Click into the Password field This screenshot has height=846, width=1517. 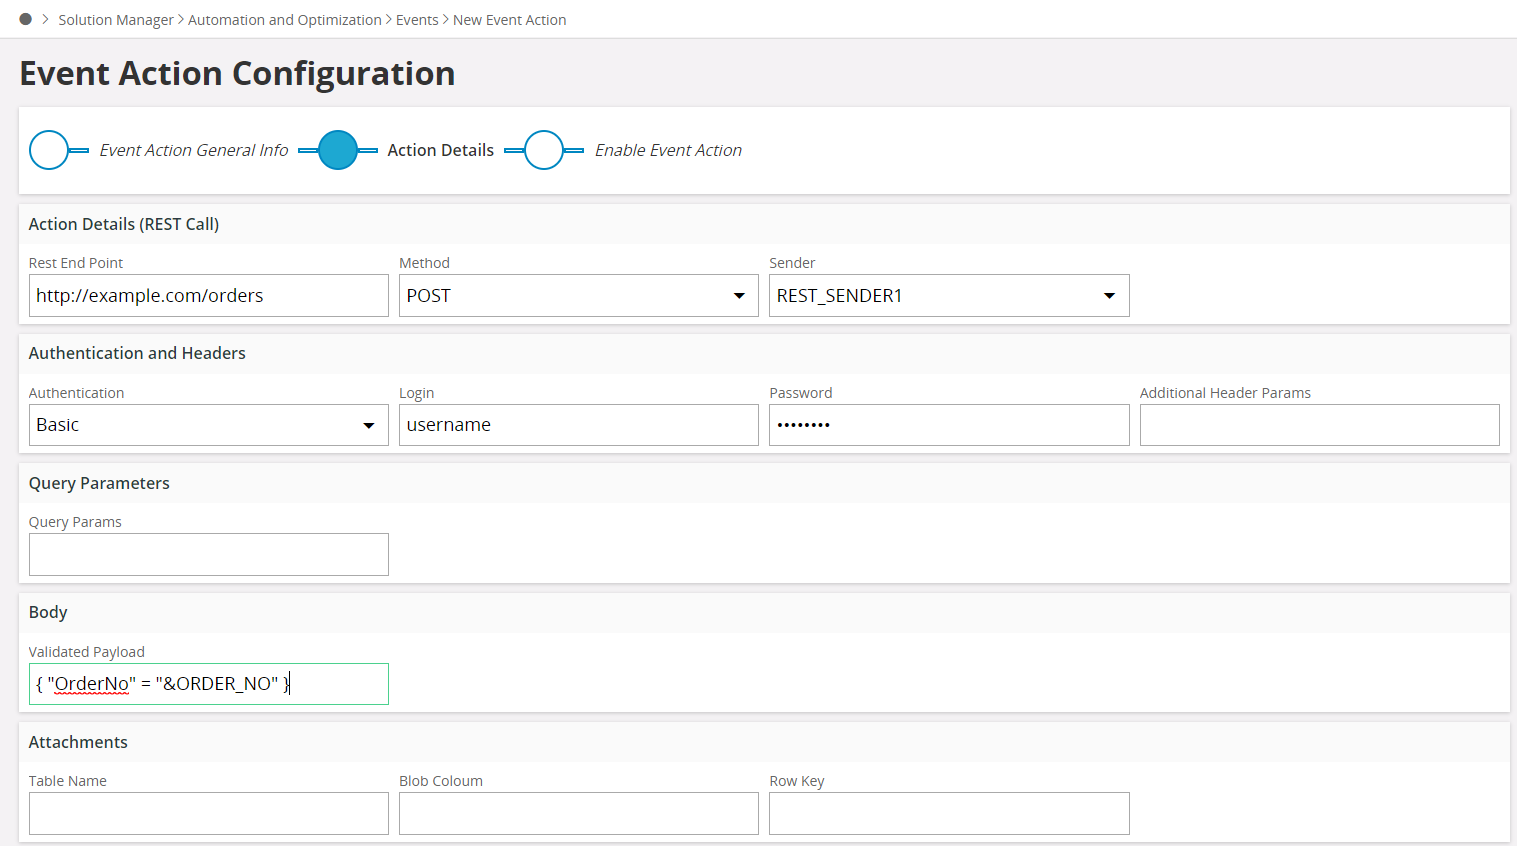(x=948, y=425)
